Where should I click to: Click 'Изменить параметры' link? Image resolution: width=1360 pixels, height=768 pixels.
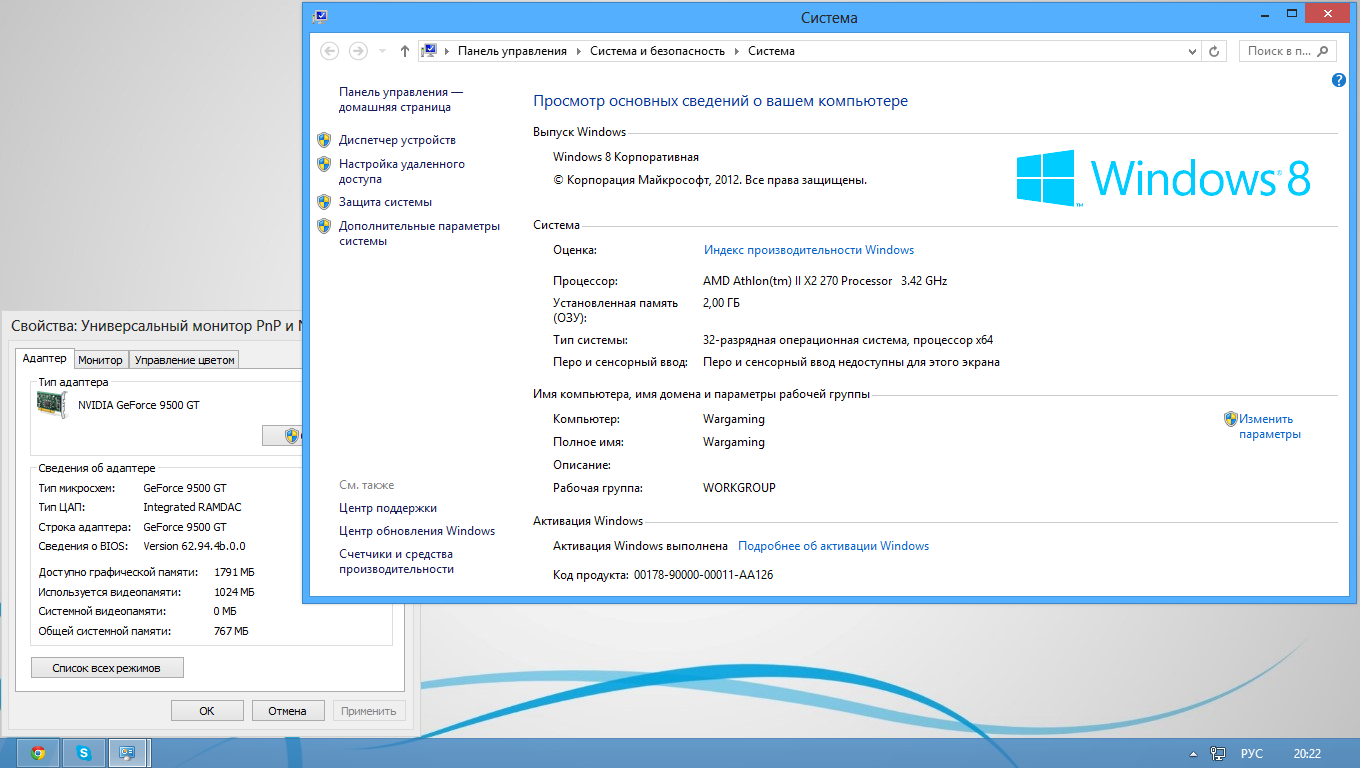point(1269,427)
